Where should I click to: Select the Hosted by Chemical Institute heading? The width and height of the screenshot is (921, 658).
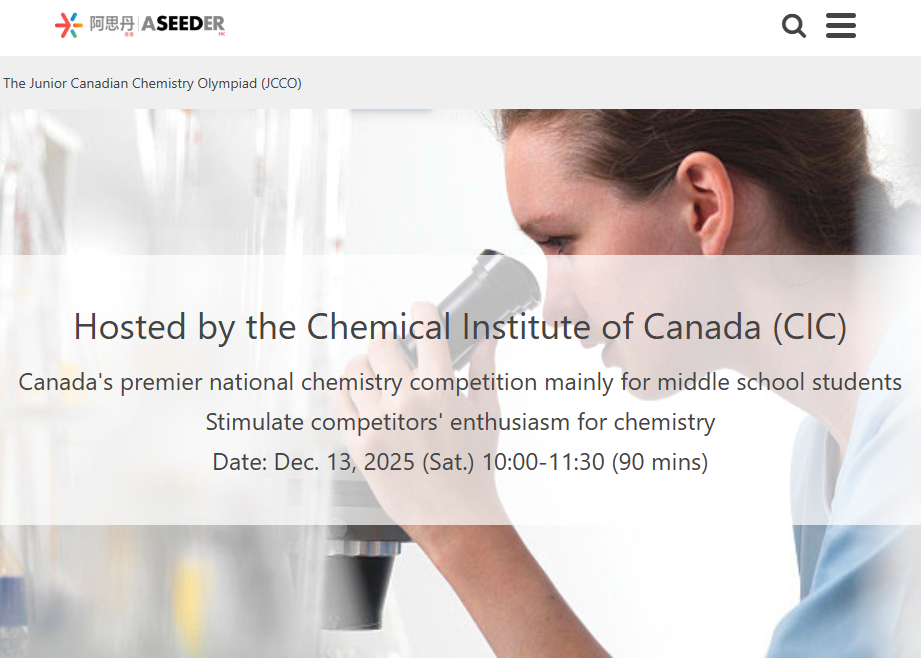(460, 327)
